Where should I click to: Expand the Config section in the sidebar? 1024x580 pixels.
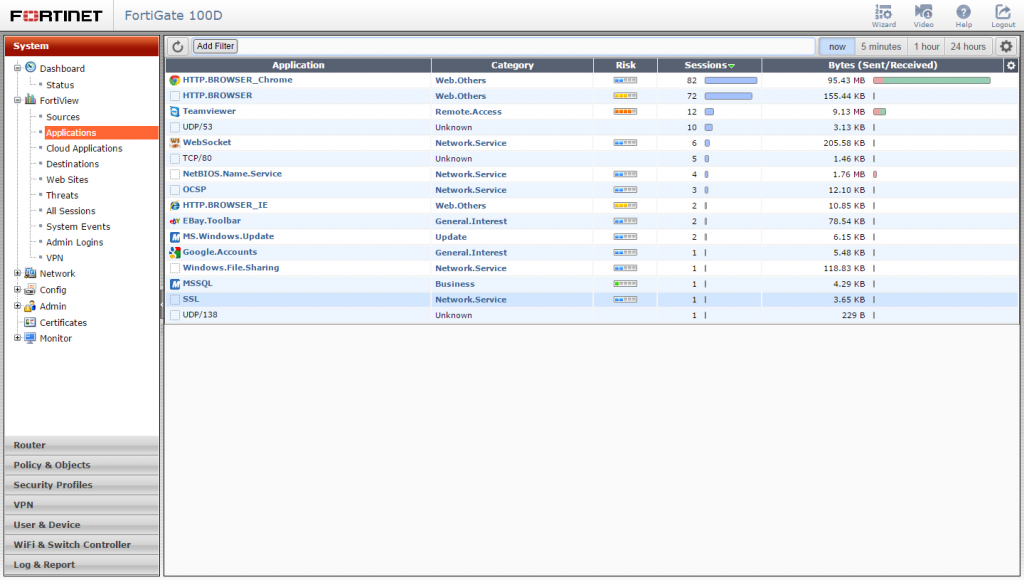coord(15,289)
